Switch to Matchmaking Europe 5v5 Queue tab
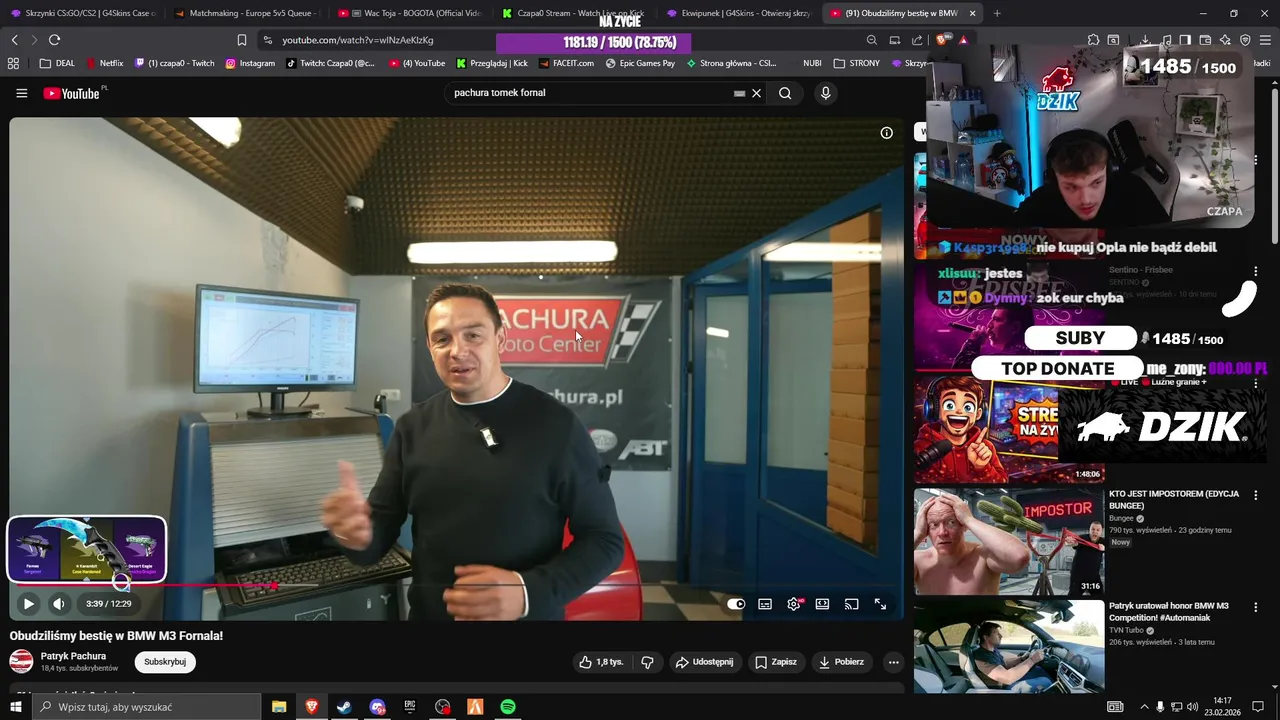The image size is (1280, 720). (245, 13)
